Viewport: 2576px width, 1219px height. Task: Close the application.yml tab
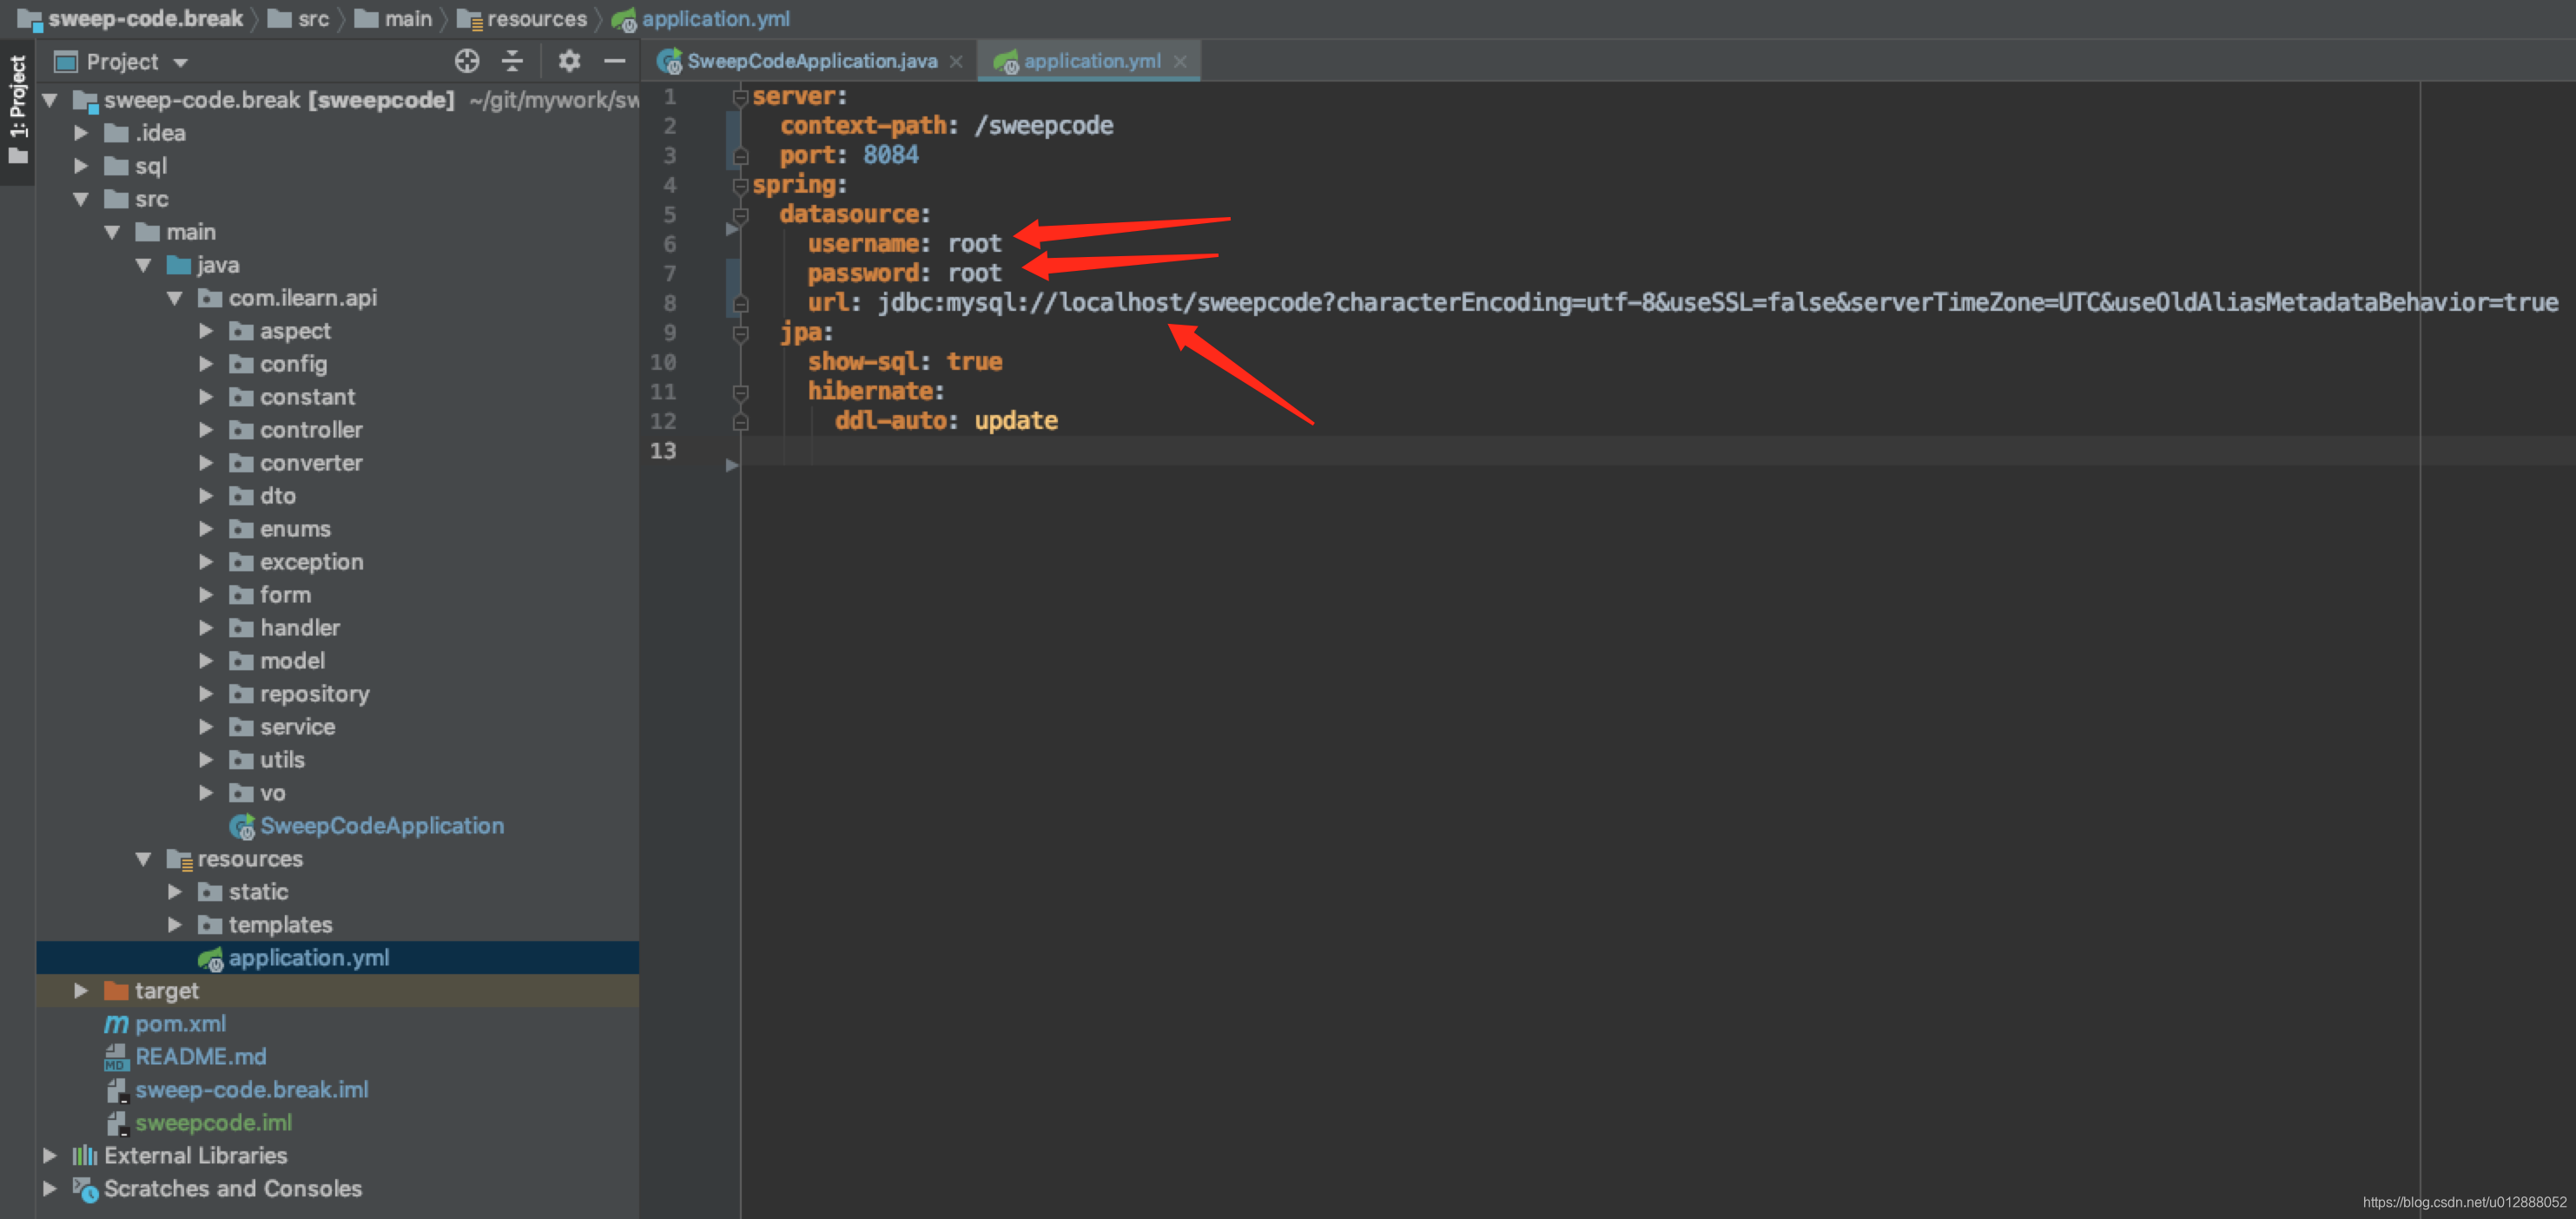pos(1180,62)
